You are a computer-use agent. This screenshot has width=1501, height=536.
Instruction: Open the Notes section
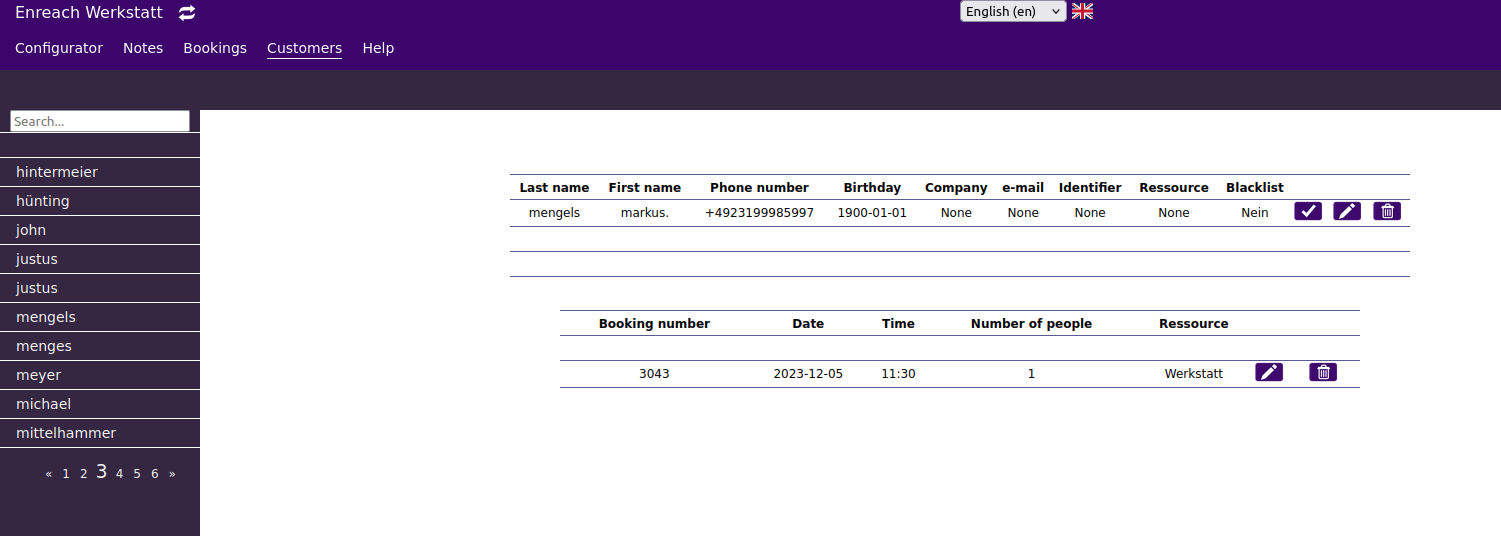pos(143,48)
